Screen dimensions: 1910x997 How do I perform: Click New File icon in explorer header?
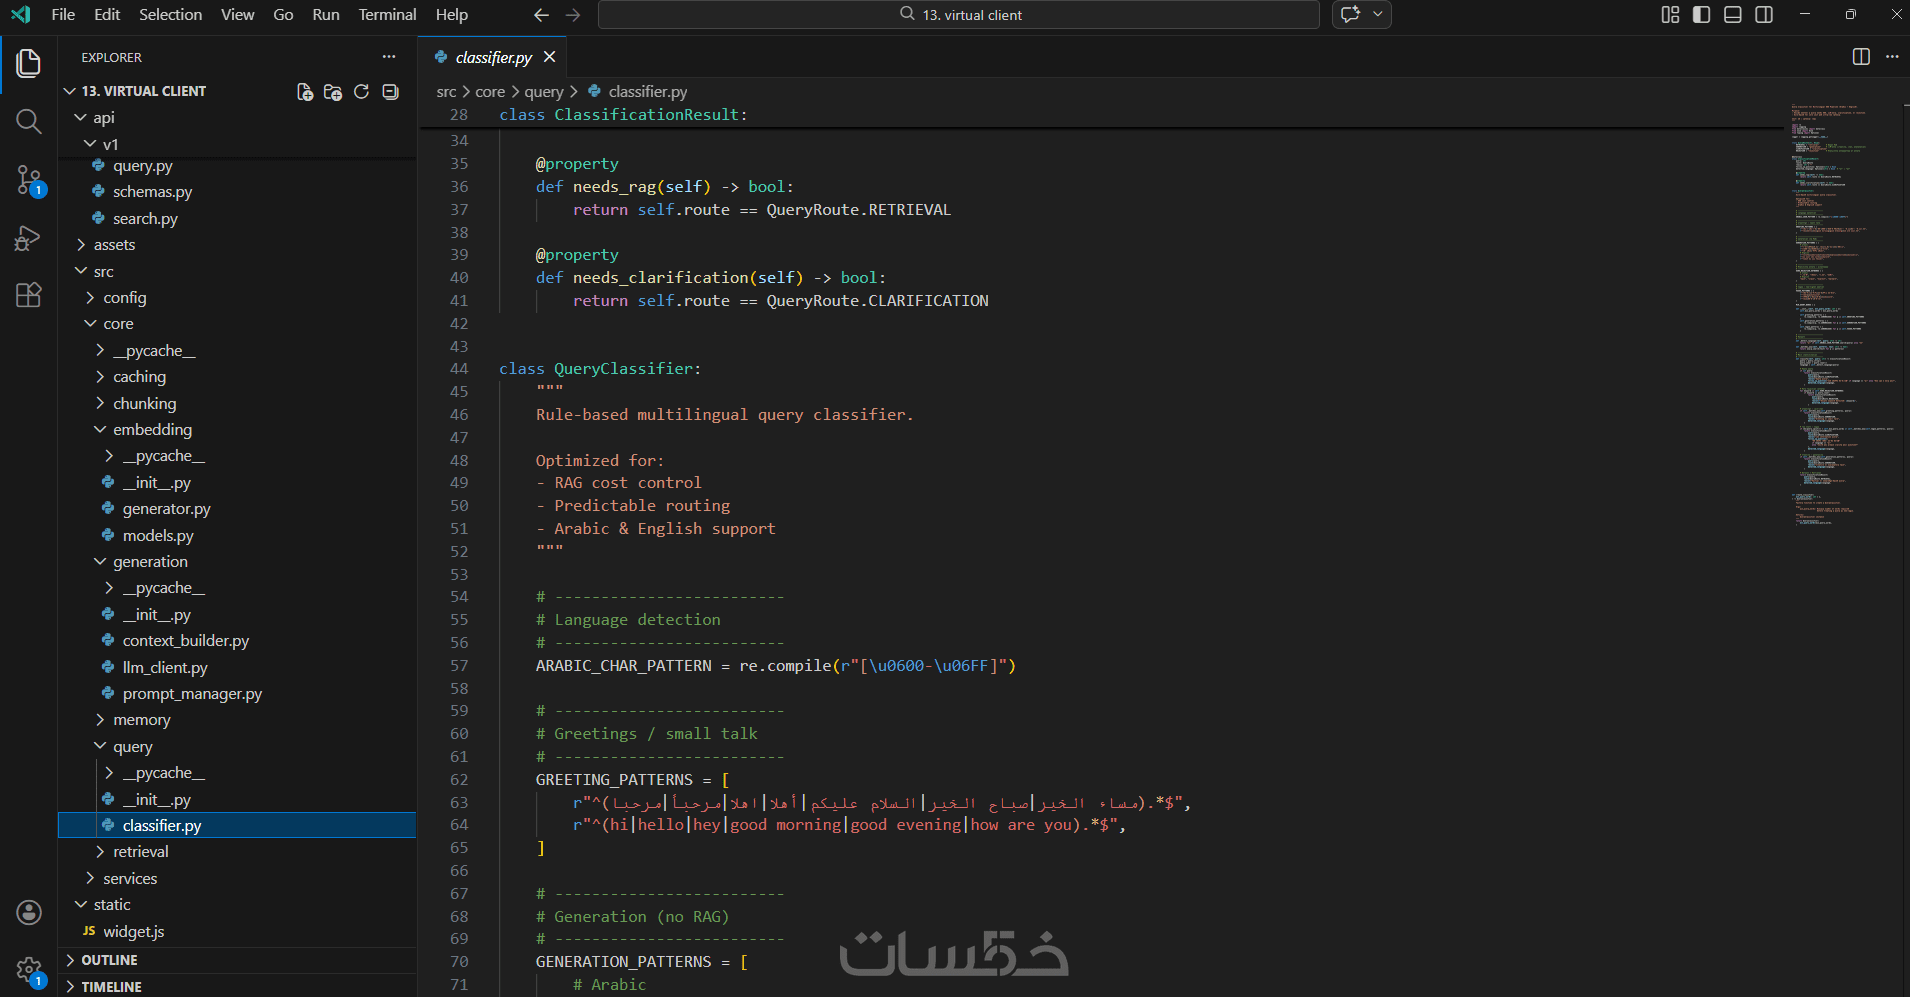tap(305, 92)
